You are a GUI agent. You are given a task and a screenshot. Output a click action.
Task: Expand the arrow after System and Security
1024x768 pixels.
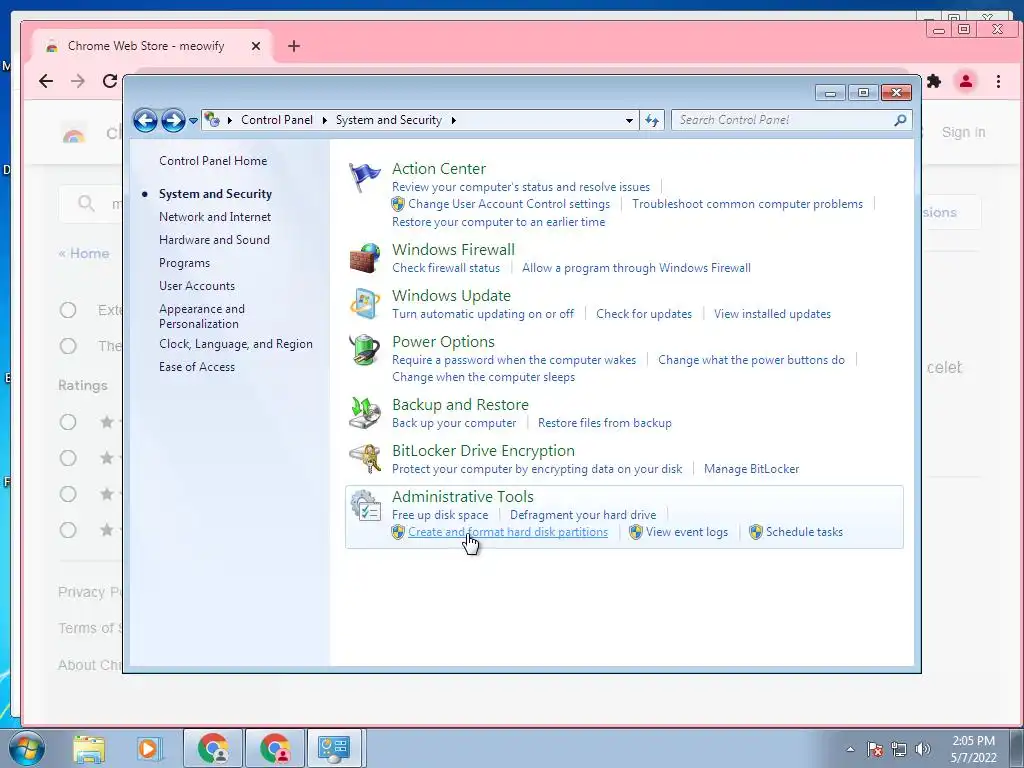(x=454, y=120)
